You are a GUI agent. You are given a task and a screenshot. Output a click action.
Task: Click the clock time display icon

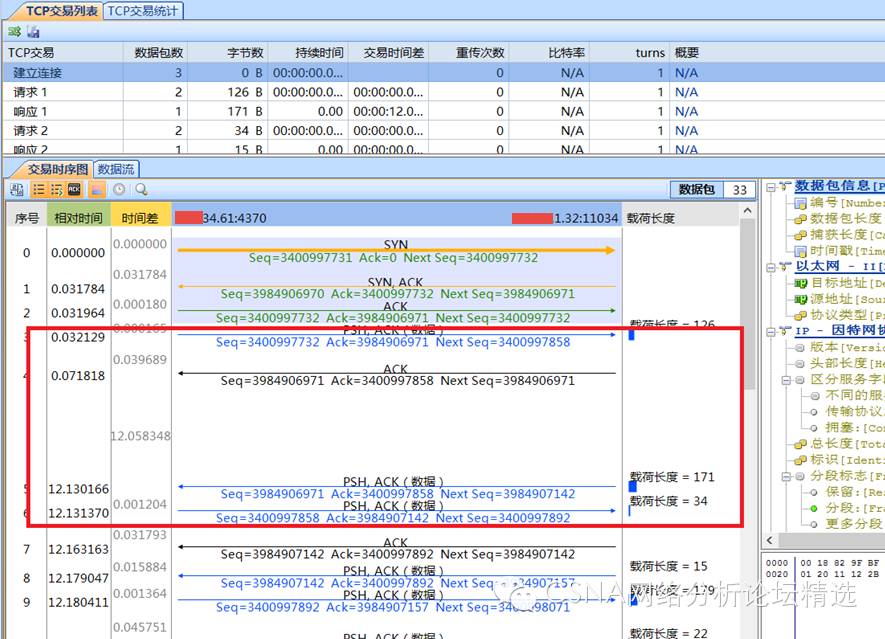click(119, 189)
